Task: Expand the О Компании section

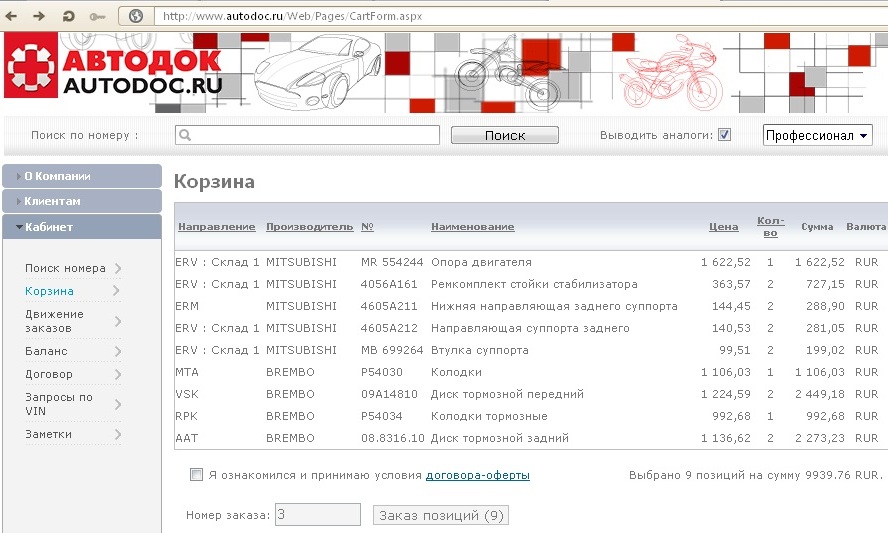Action: click(x=82, y=176)
